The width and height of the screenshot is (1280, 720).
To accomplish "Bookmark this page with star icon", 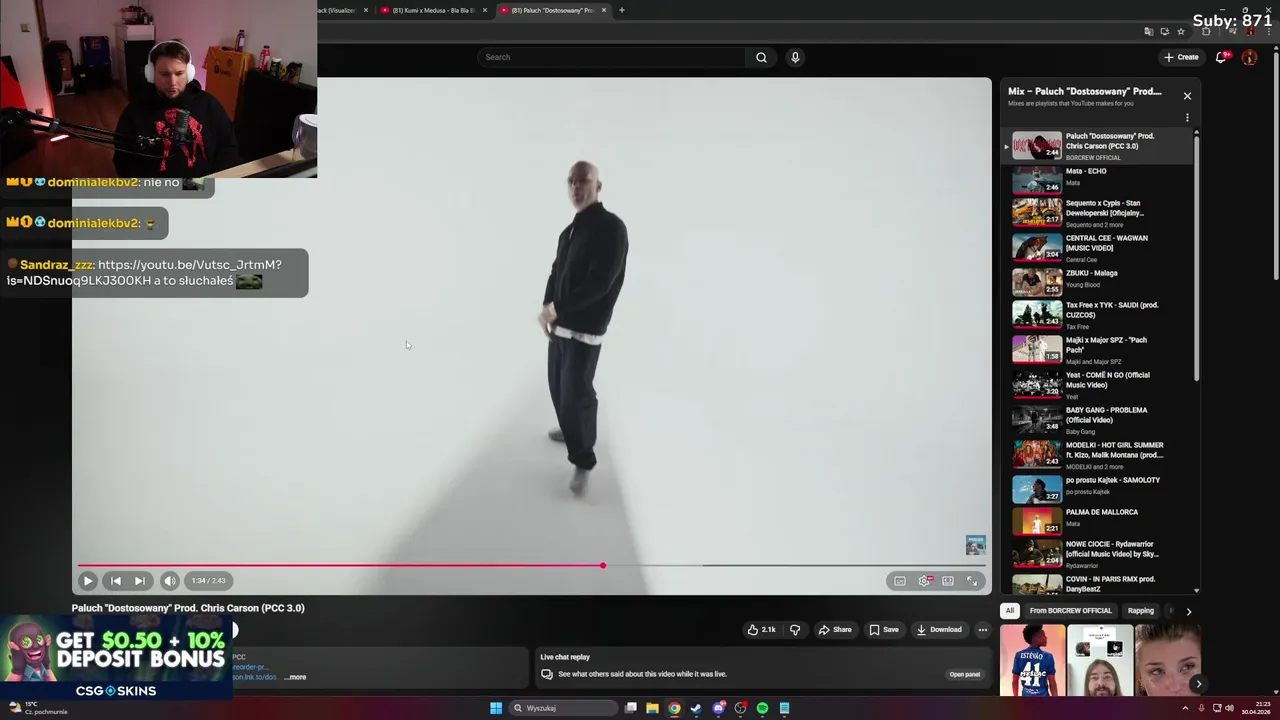I will pyautogui.click(x=1181, y=32).
